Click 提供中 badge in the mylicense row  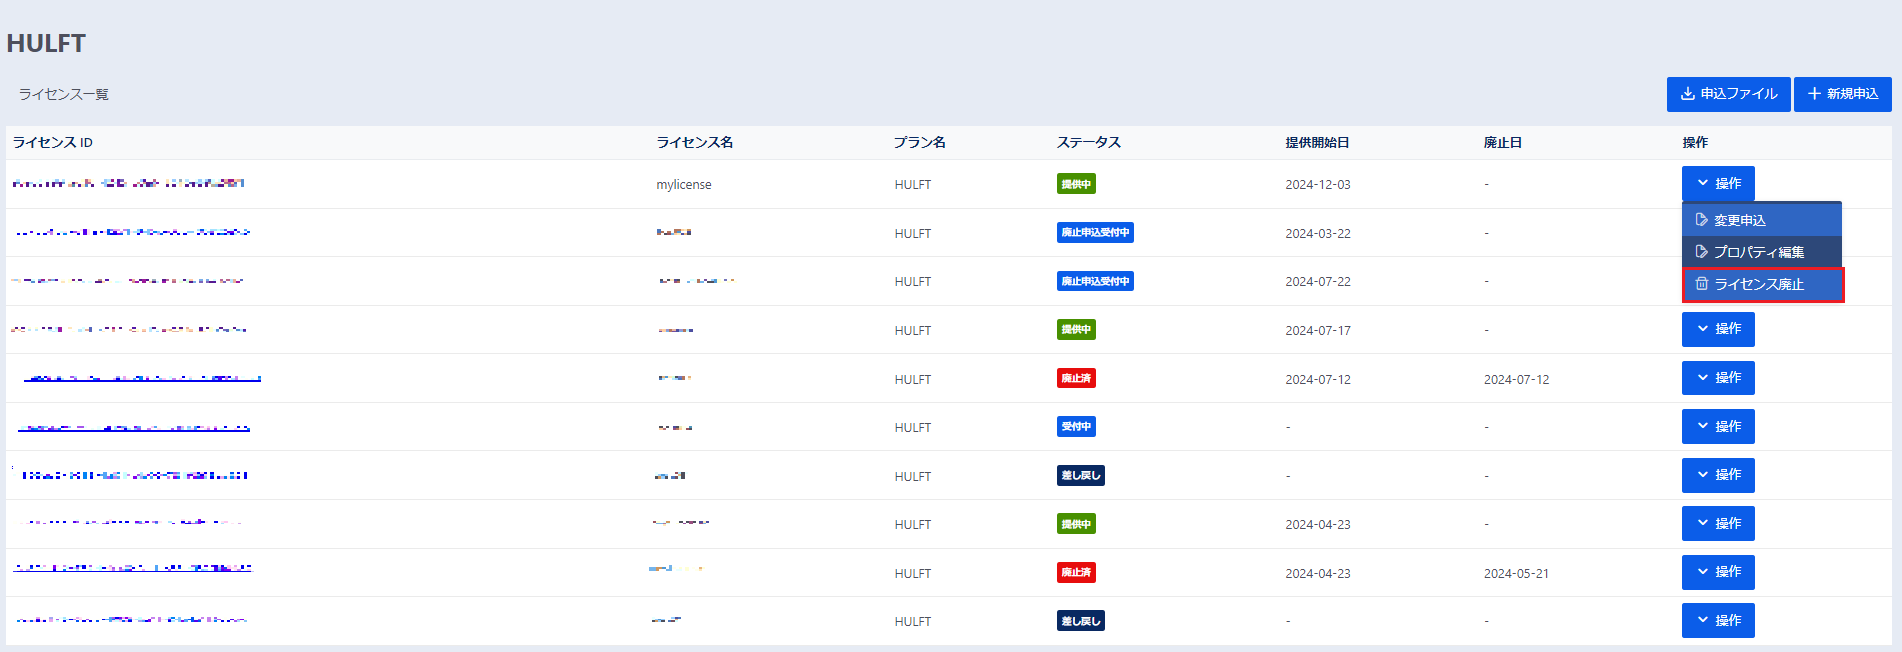coord(1076,184)
